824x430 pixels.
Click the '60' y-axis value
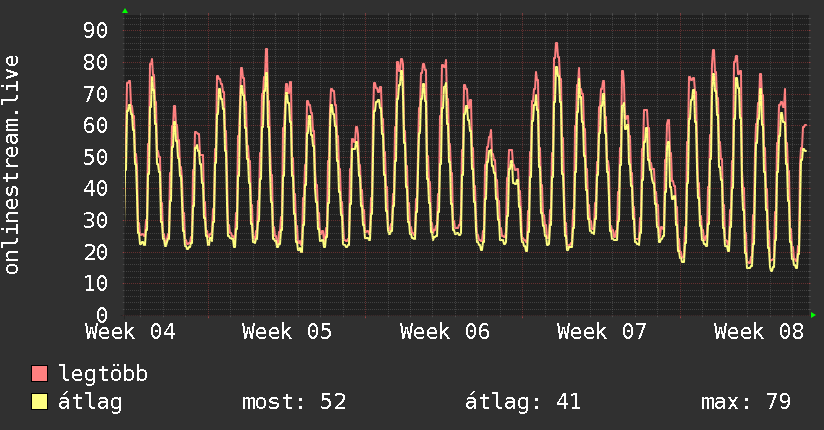[x=96, y=125]
